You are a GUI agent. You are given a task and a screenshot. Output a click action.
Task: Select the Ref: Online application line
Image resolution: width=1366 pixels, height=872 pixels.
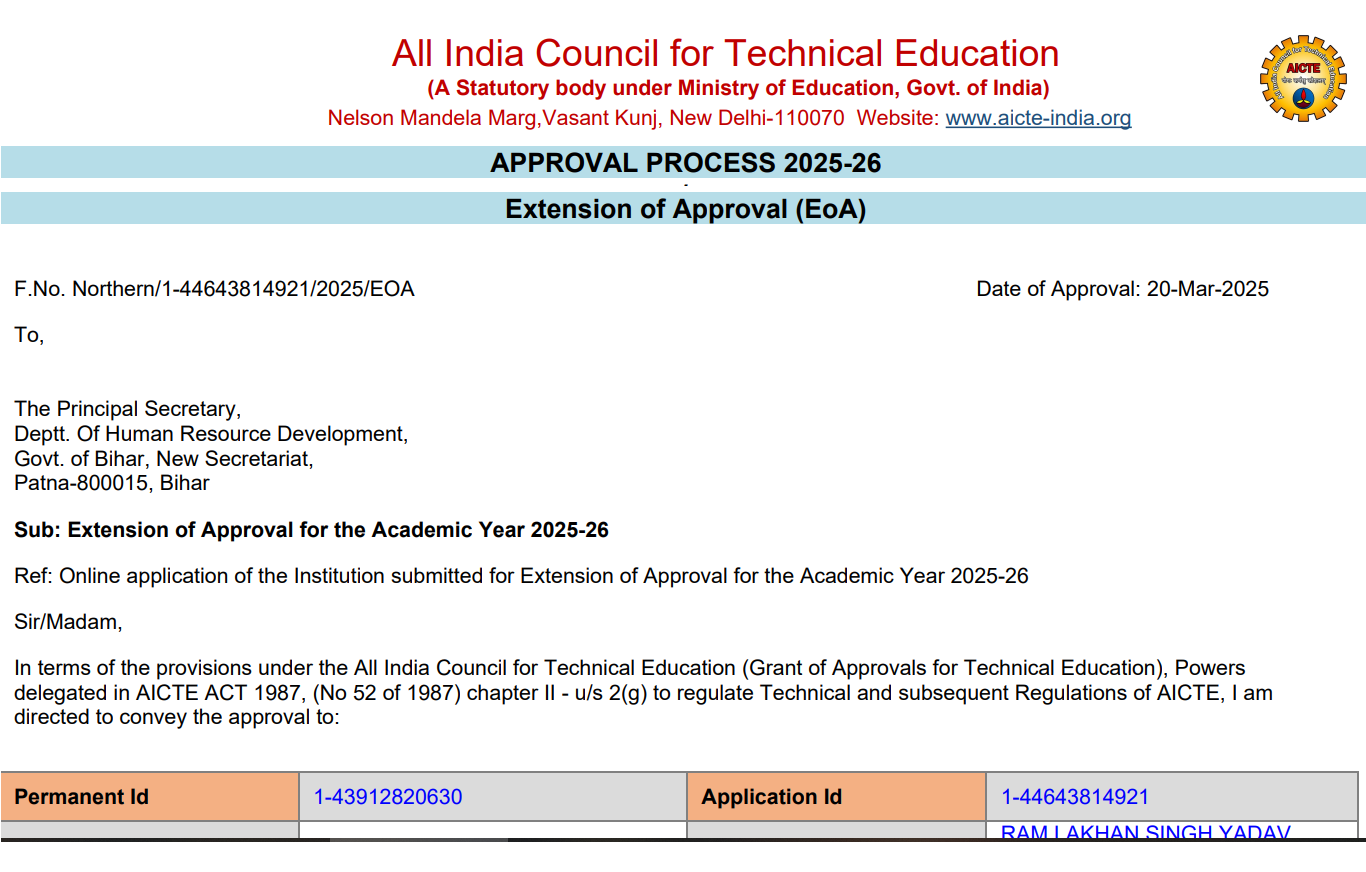[520, 576]
